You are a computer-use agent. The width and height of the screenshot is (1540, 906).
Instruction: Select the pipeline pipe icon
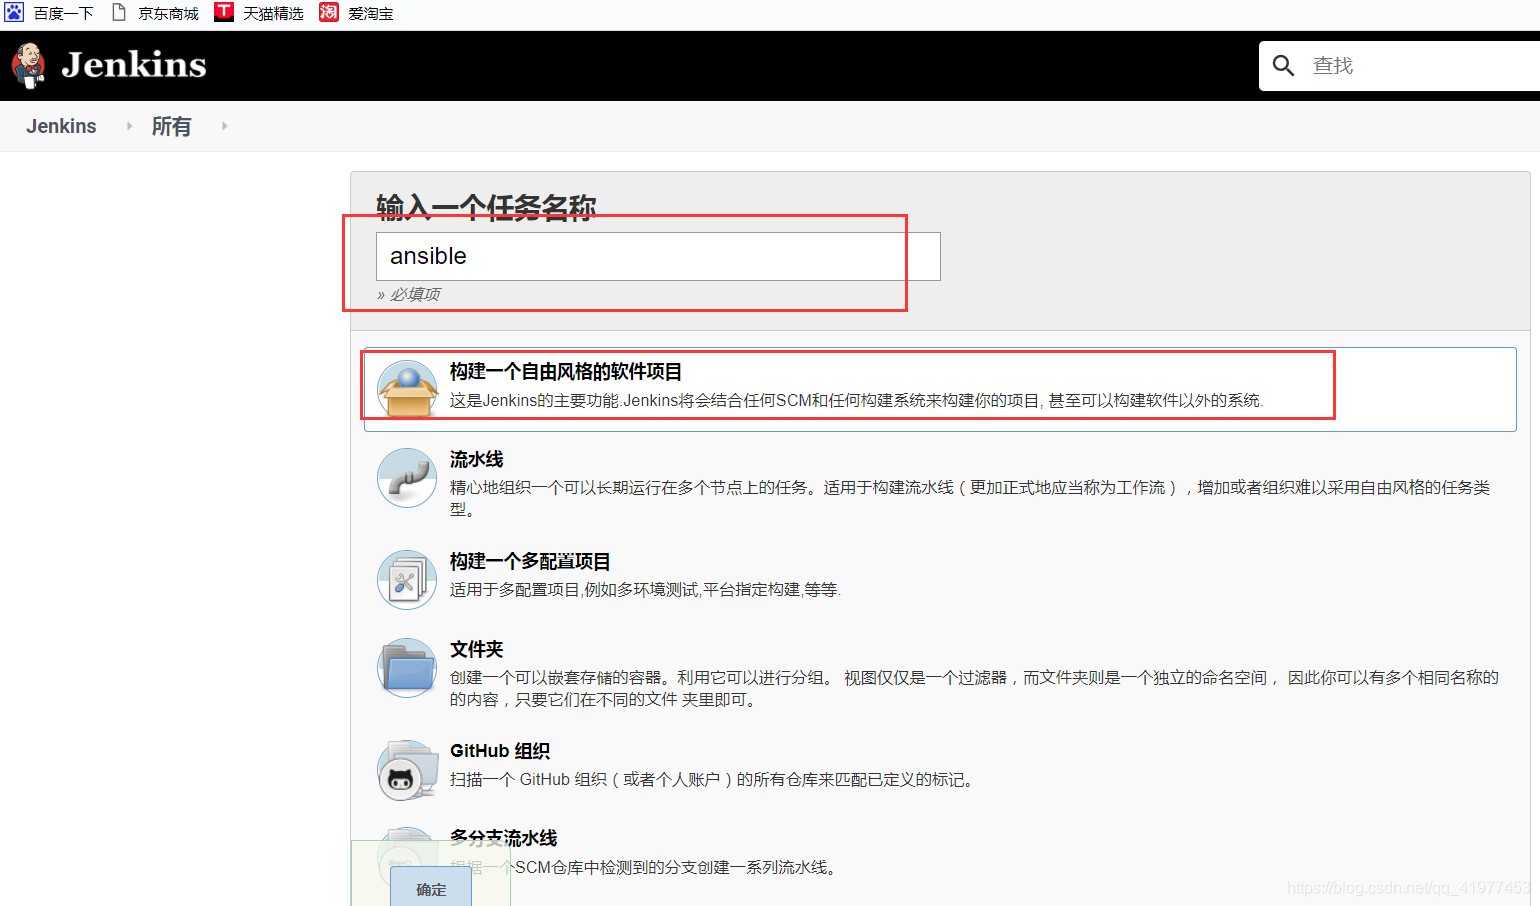[407, 478]
